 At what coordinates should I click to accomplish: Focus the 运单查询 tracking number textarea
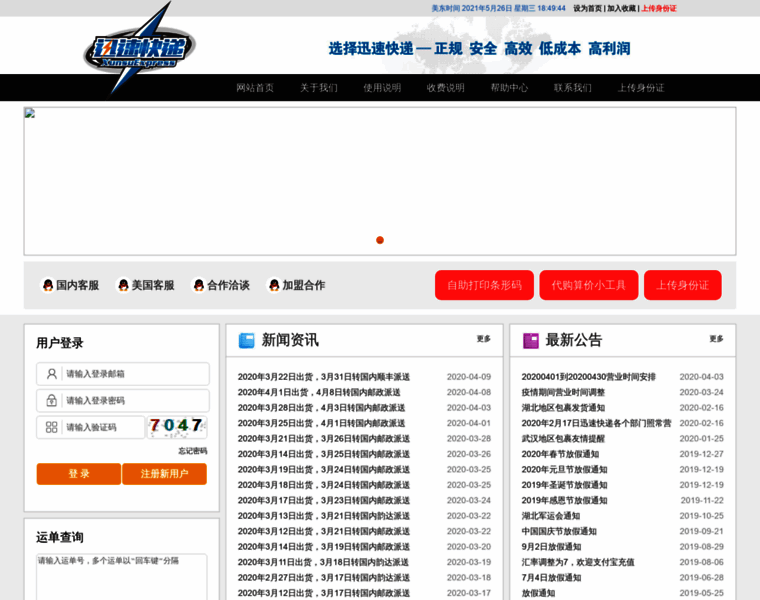coord(122,577)
